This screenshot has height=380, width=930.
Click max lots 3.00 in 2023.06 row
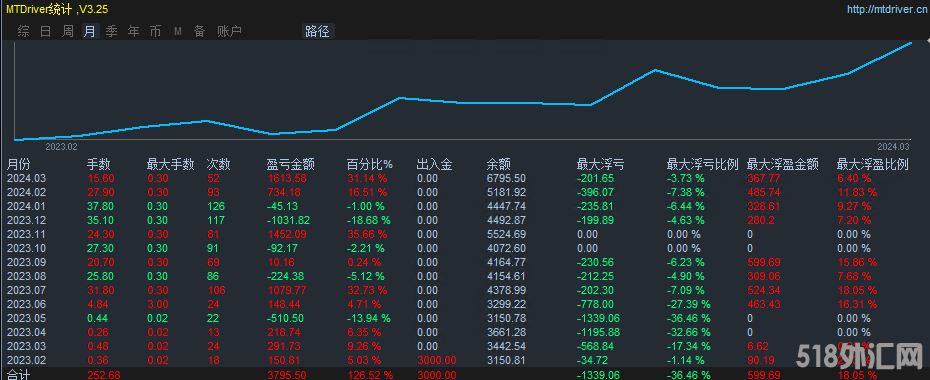pyautogui.click(x=157, y=304)
